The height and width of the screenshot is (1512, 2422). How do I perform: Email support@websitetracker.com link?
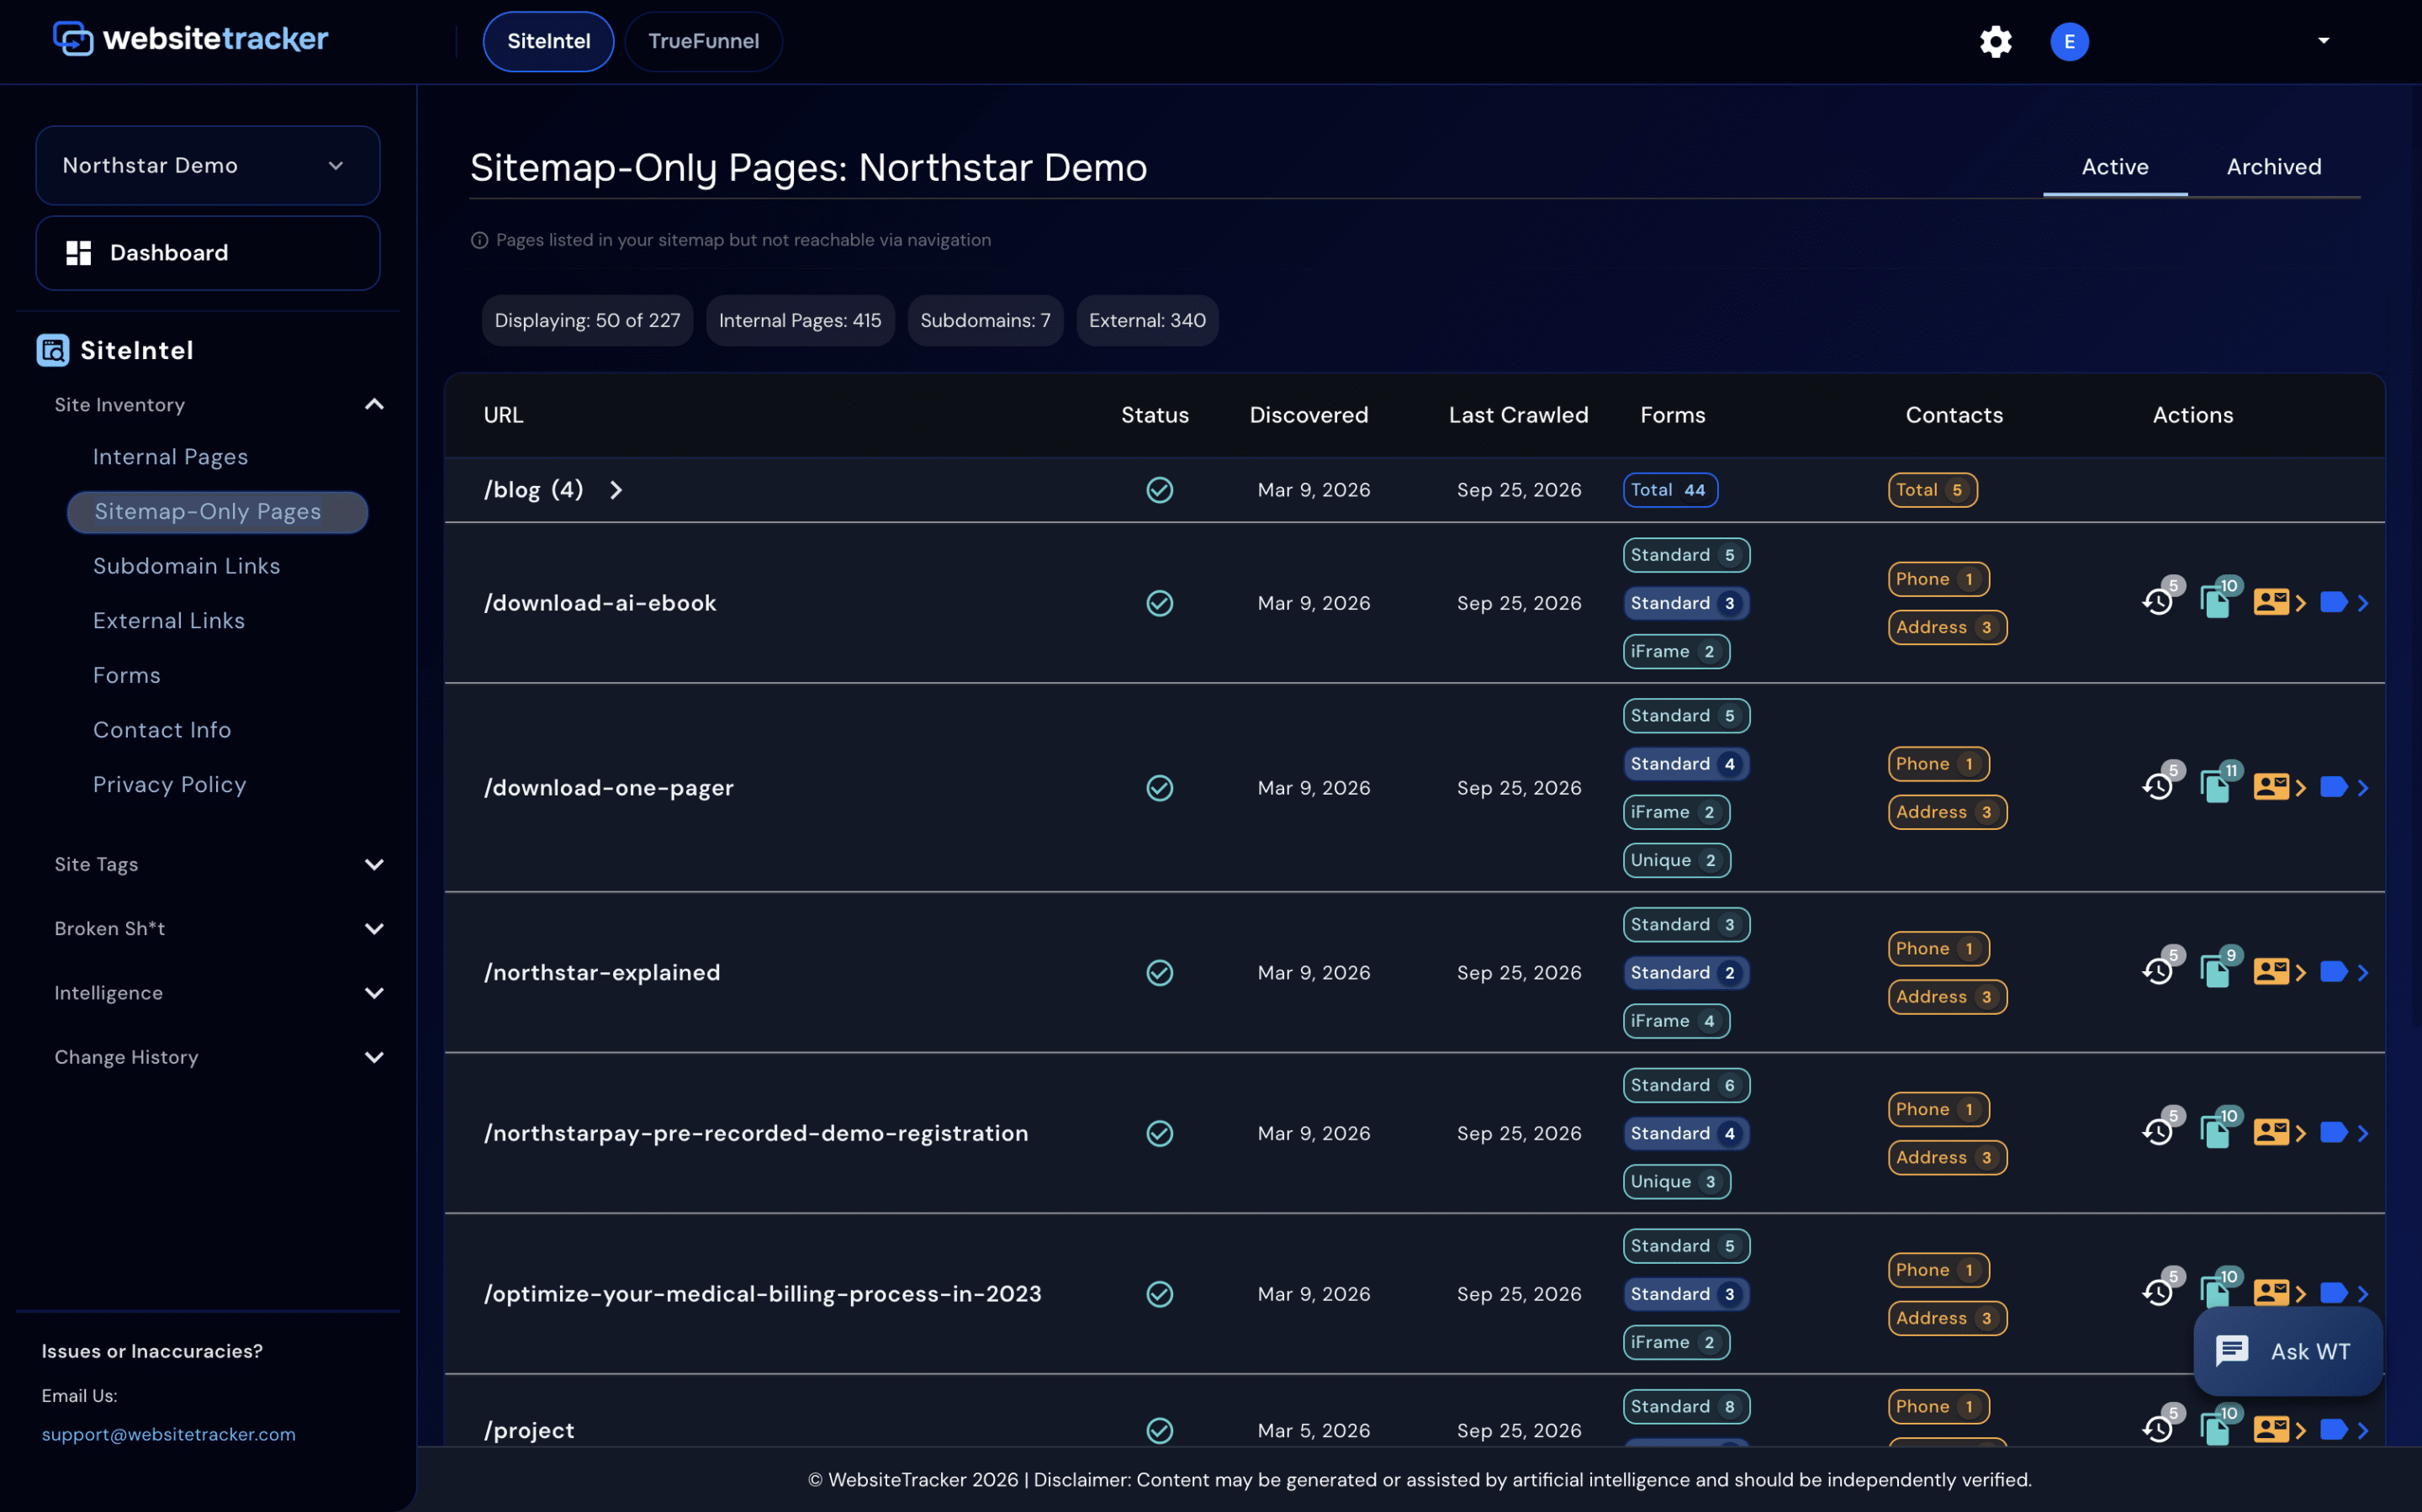tap(168, 1434)
